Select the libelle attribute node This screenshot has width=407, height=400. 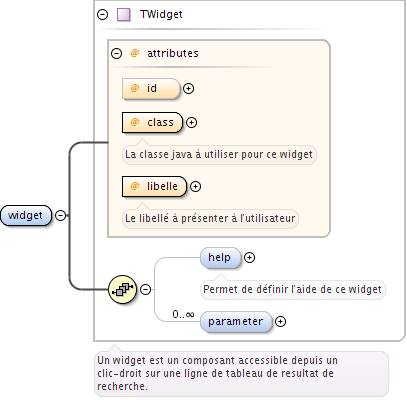pyautogui.click(x=155, y=186)
